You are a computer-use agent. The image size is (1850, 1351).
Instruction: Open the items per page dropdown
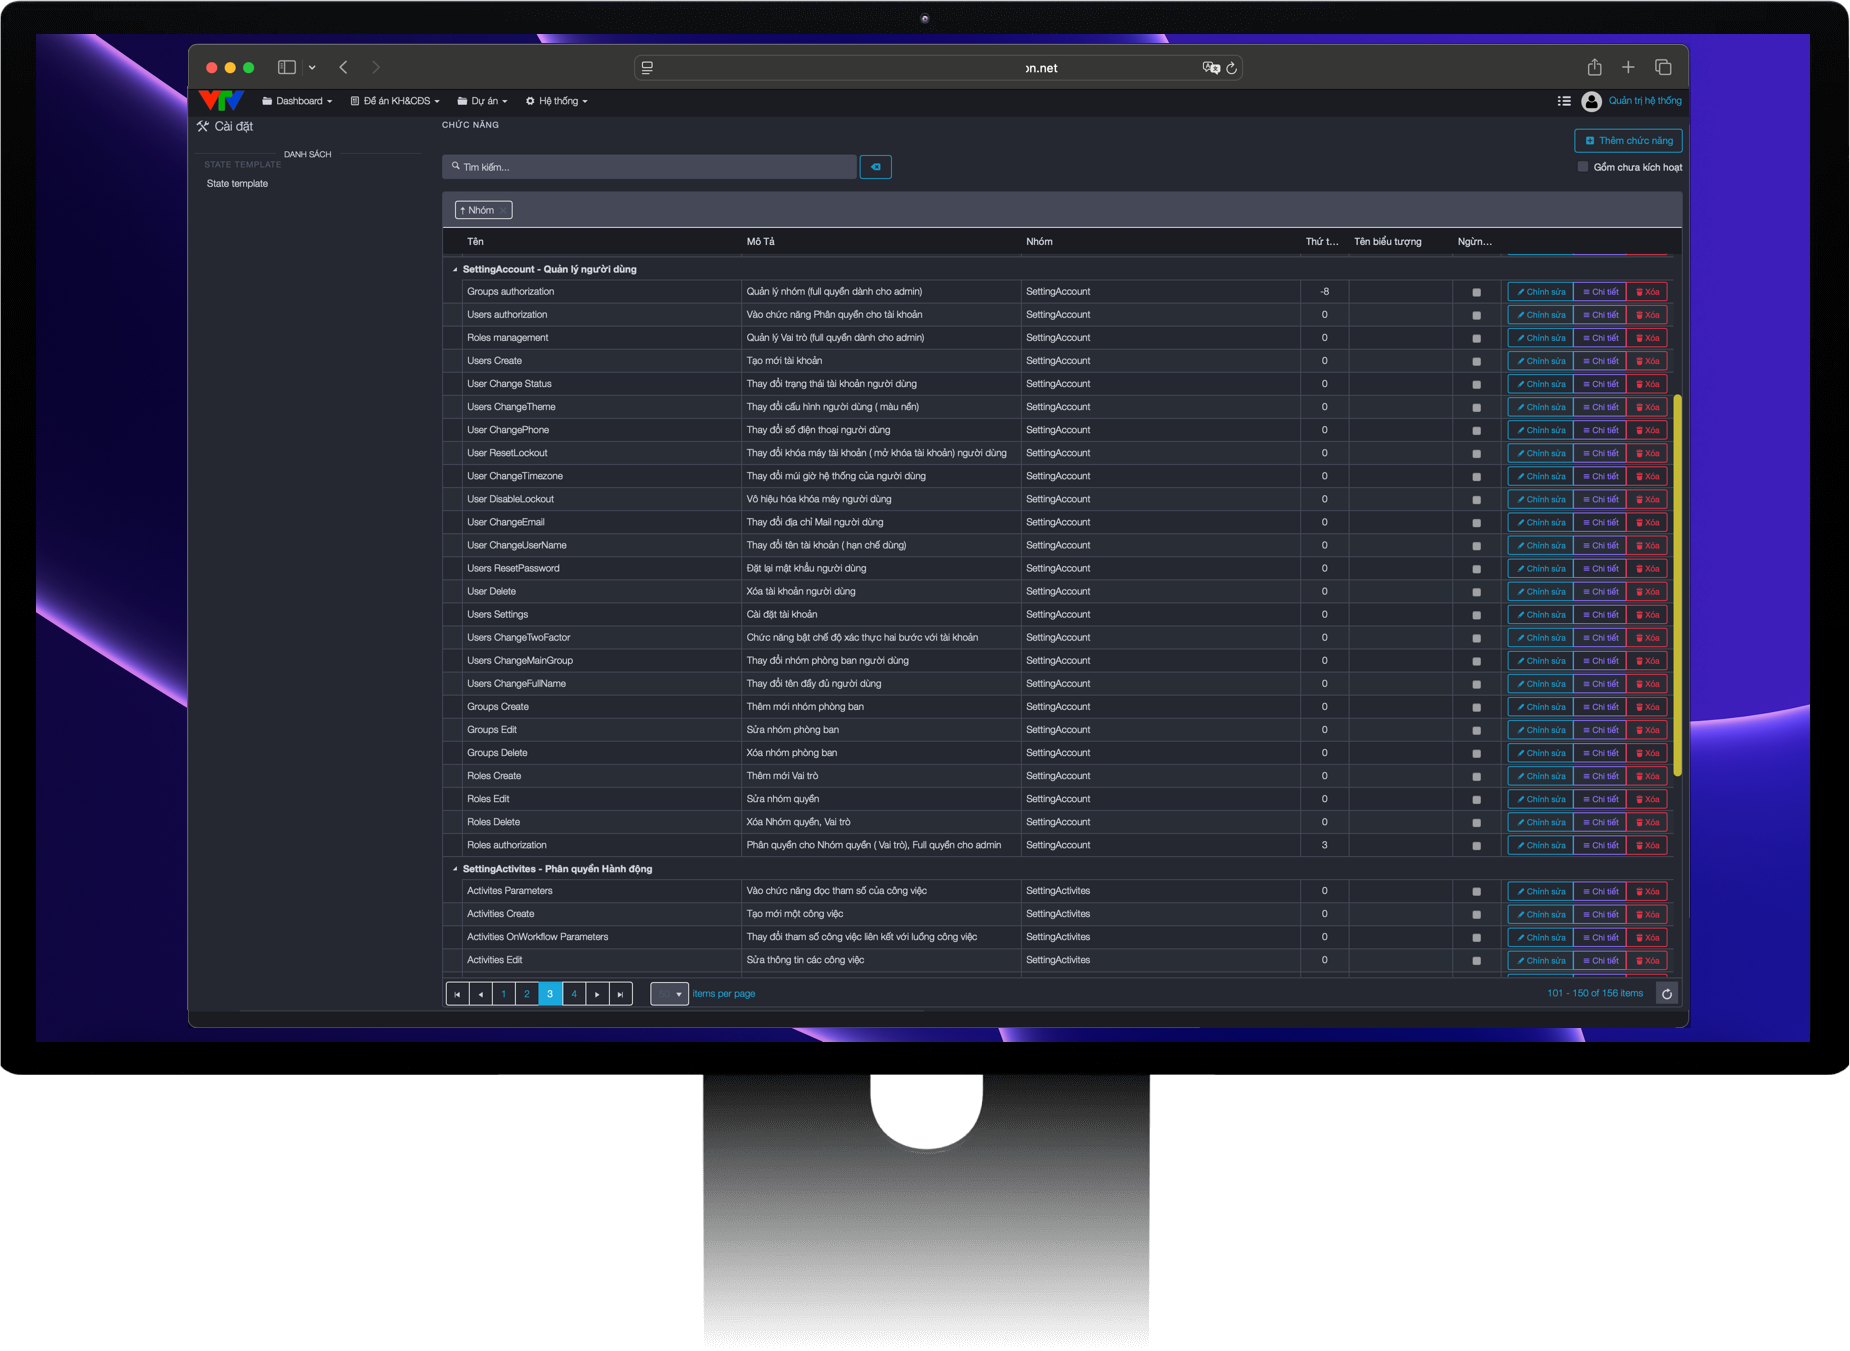[669, 994]
